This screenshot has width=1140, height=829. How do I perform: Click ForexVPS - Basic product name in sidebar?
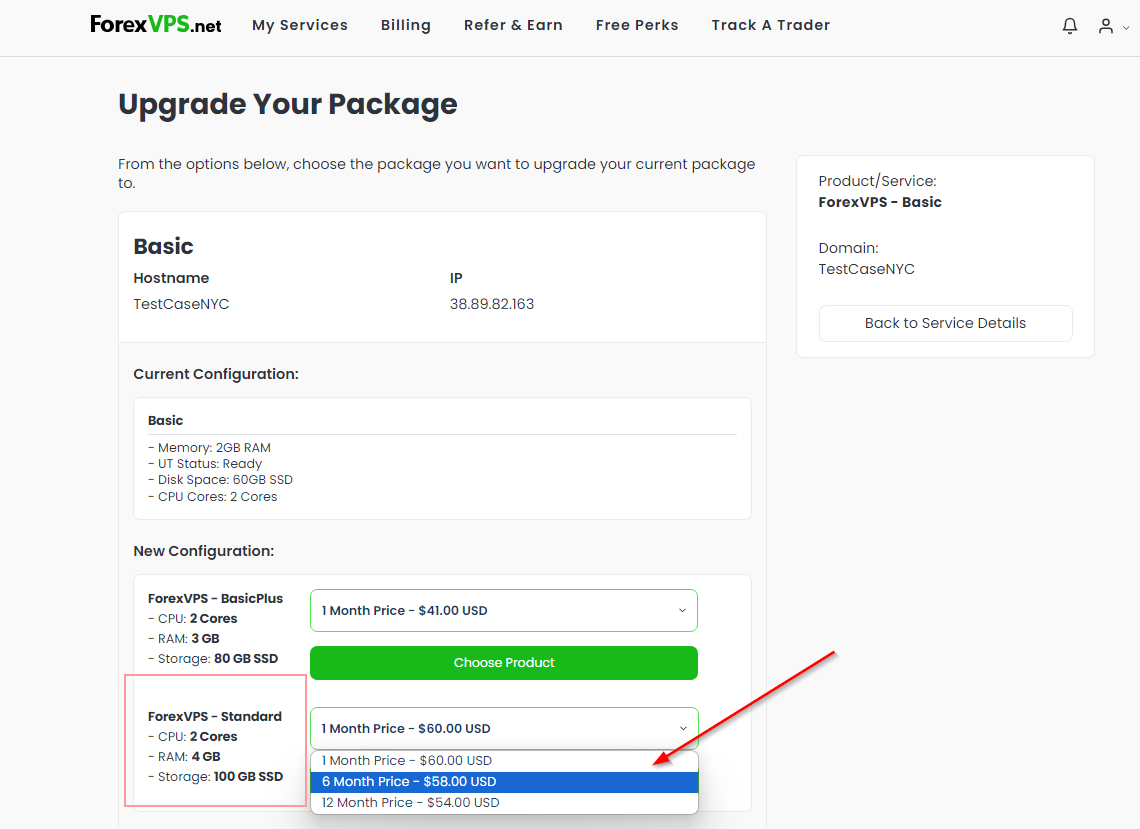[880, 202]
